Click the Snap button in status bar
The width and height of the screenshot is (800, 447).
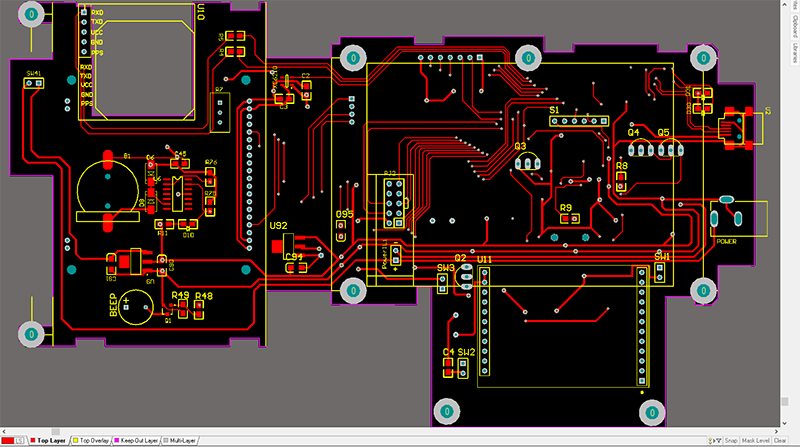731,440
